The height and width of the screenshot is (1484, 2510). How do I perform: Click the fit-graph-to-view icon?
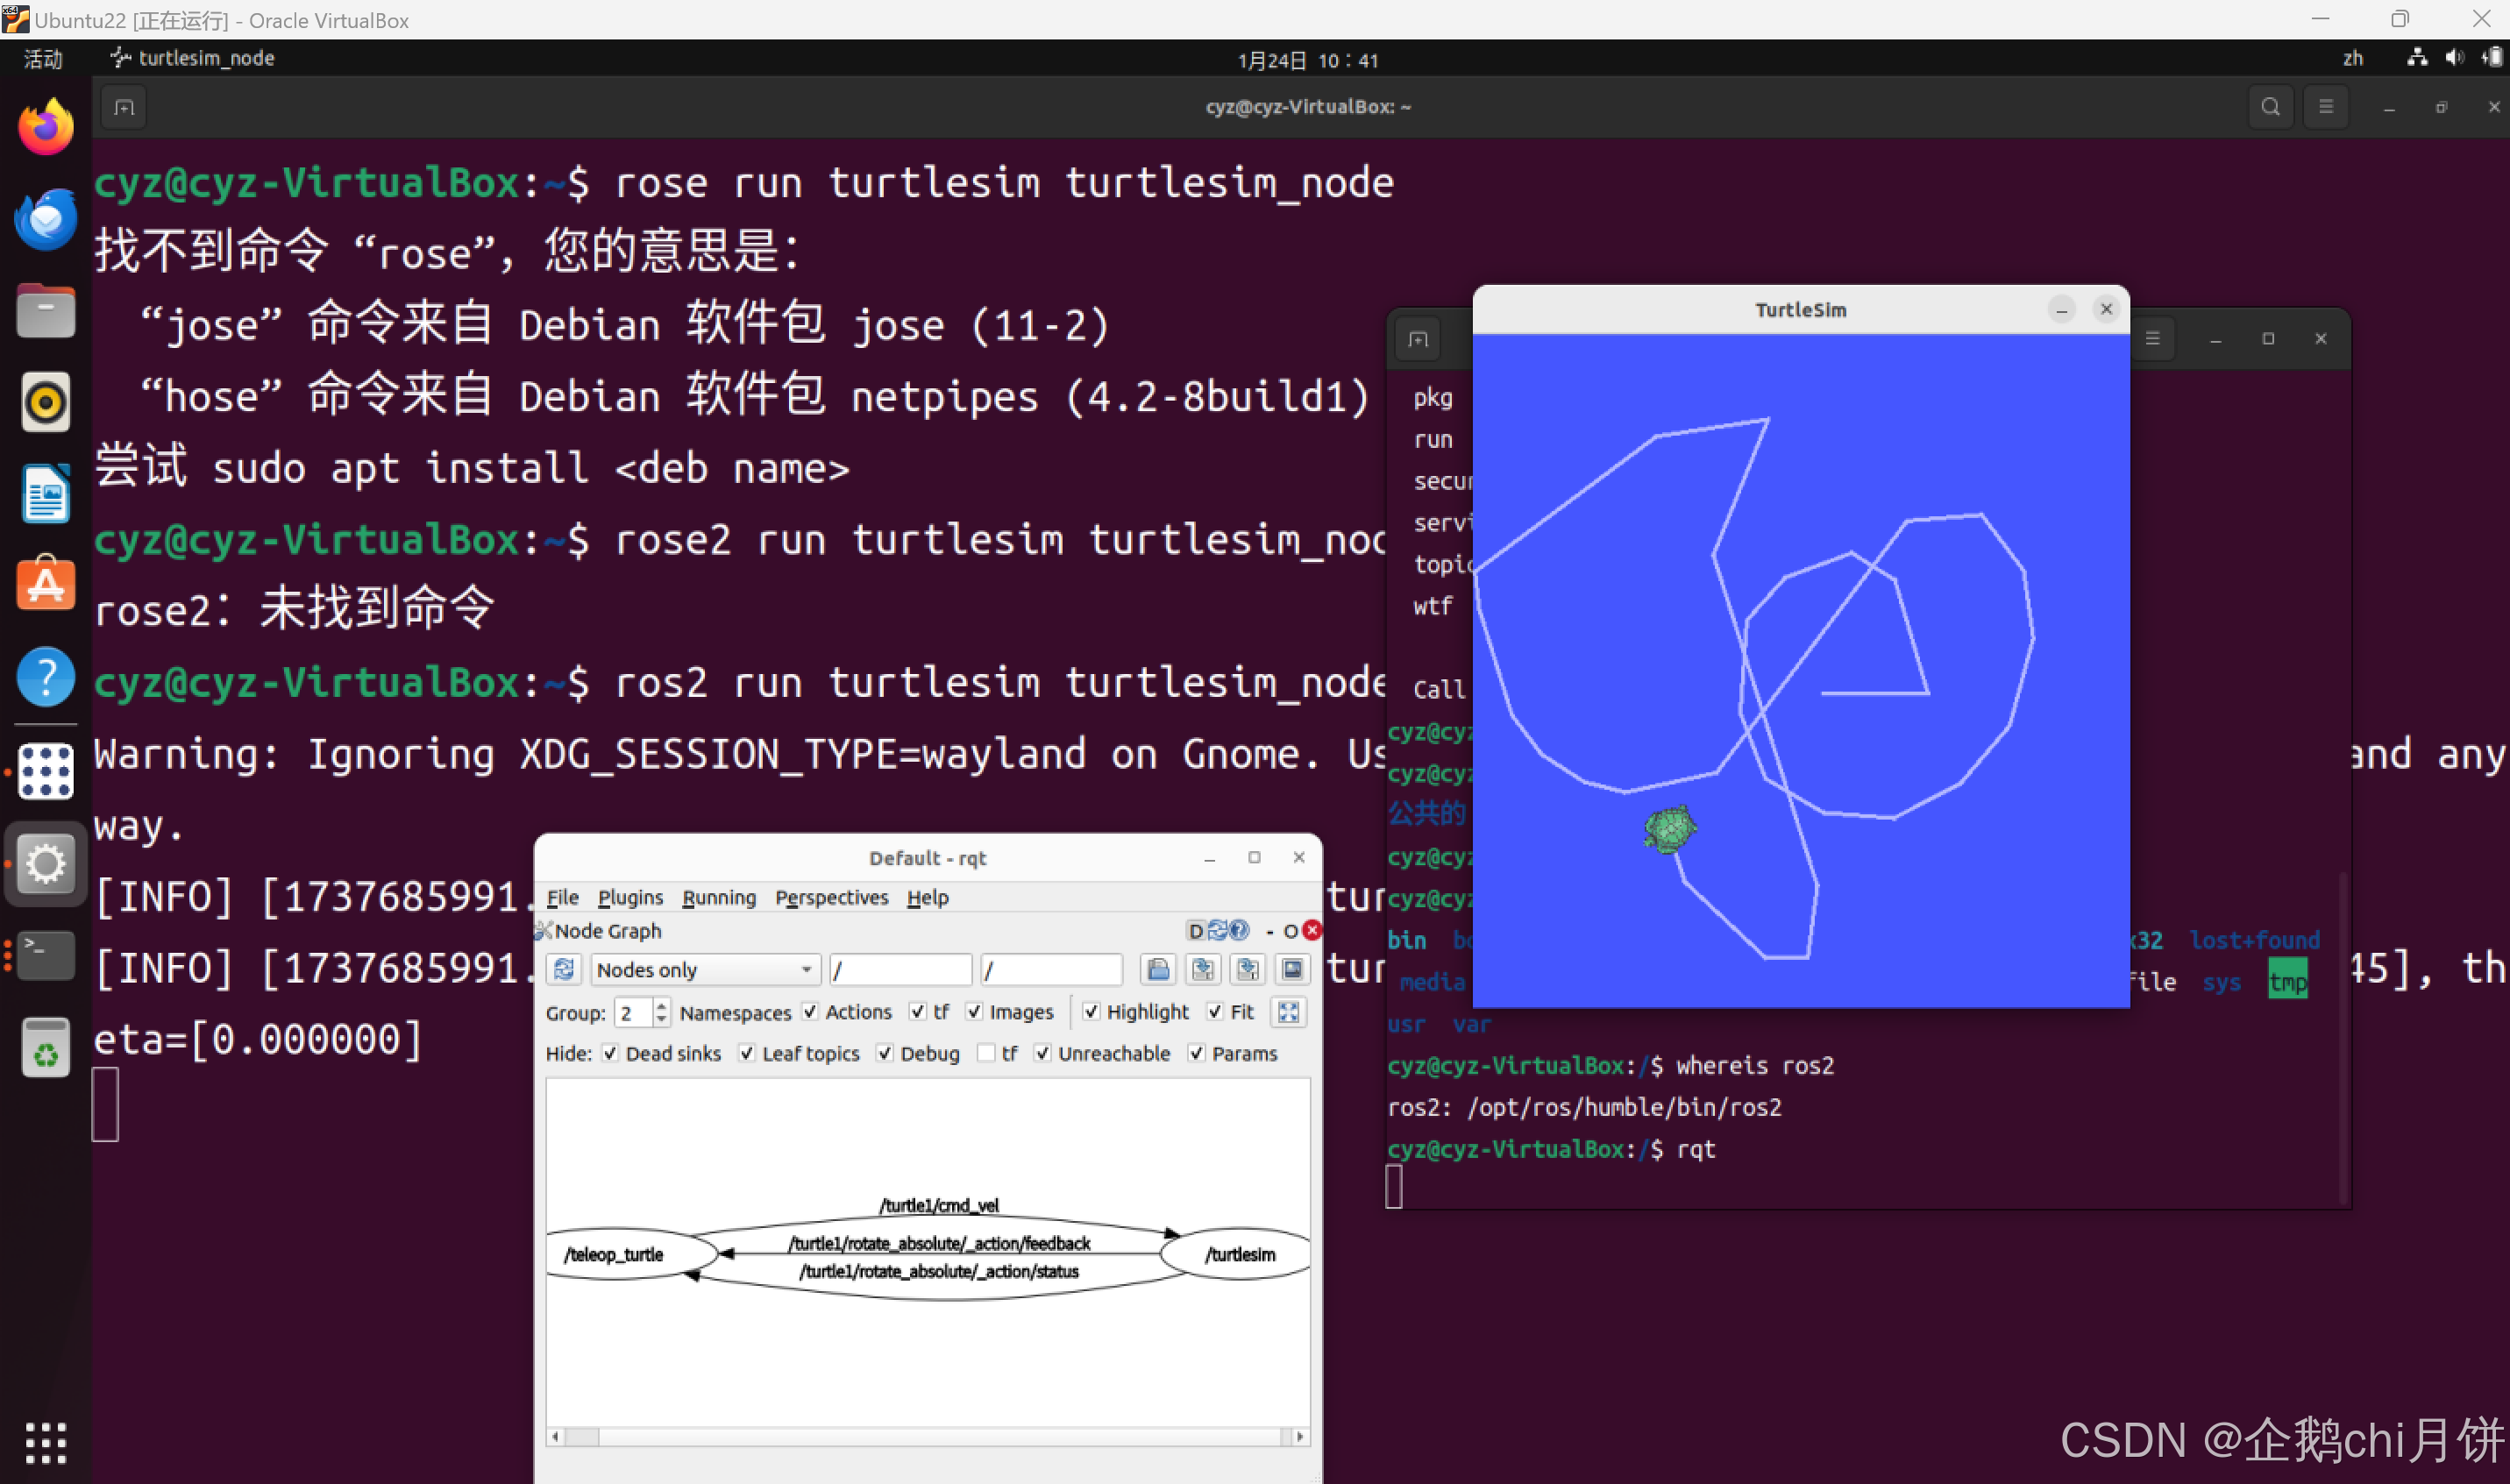pos(1289,1012)
